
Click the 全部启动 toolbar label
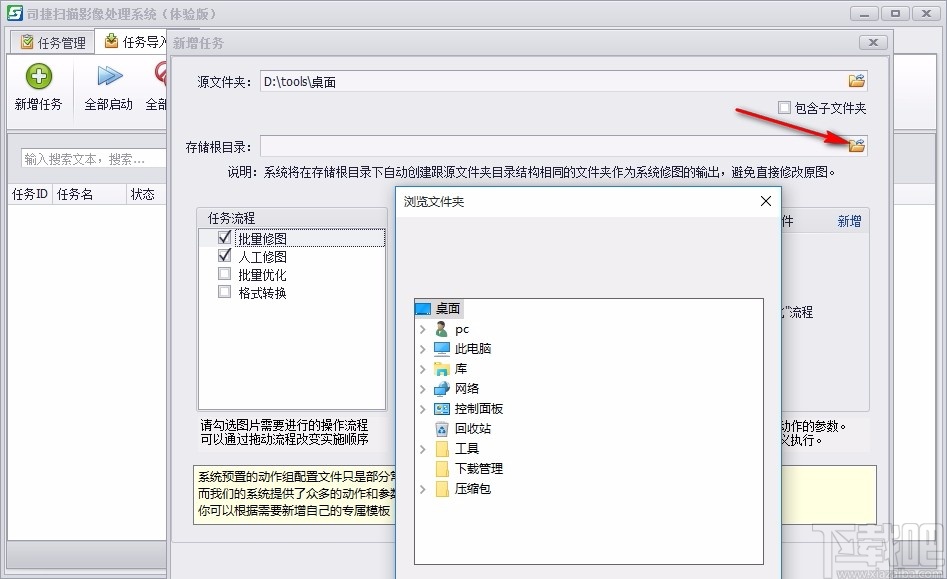[x=109, y=104]
